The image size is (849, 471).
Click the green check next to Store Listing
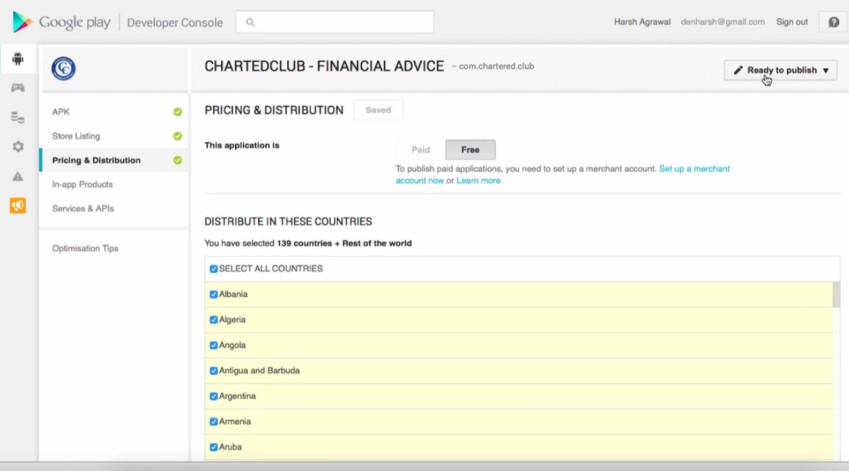pyautogui.click(x=178, y=136)
